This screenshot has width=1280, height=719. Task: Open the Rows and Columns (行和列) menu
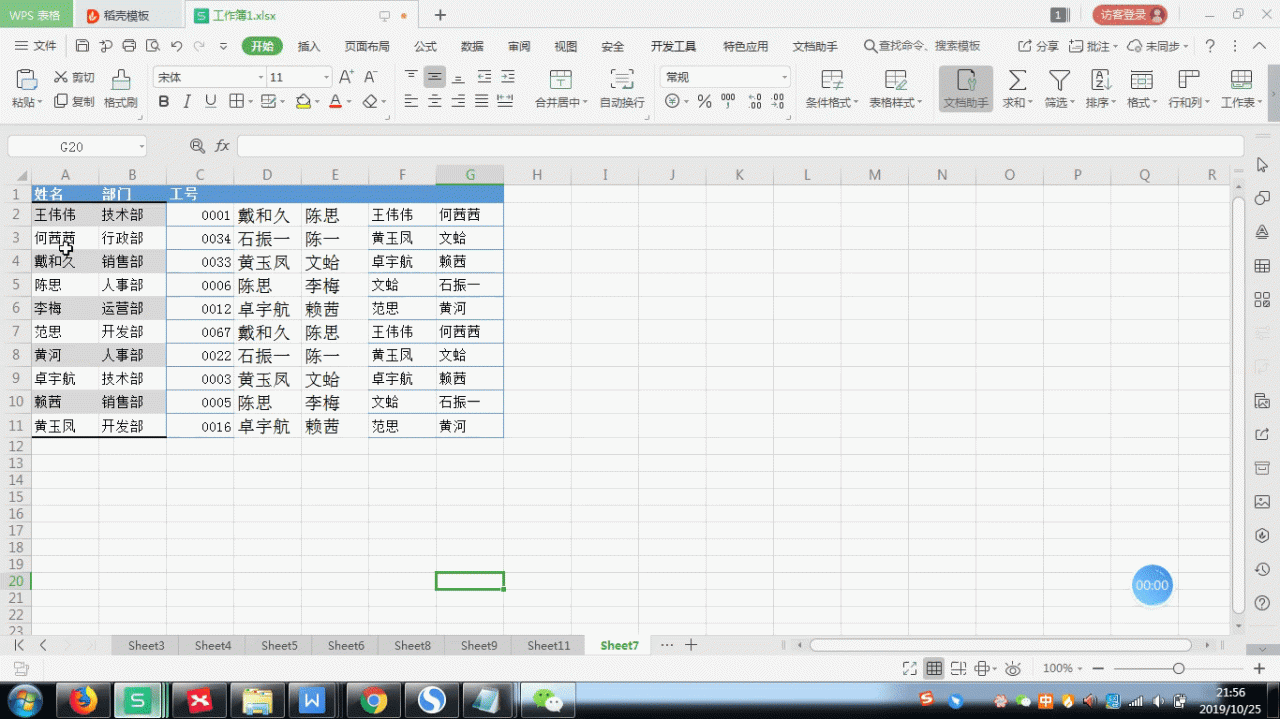click(1188, 89)
